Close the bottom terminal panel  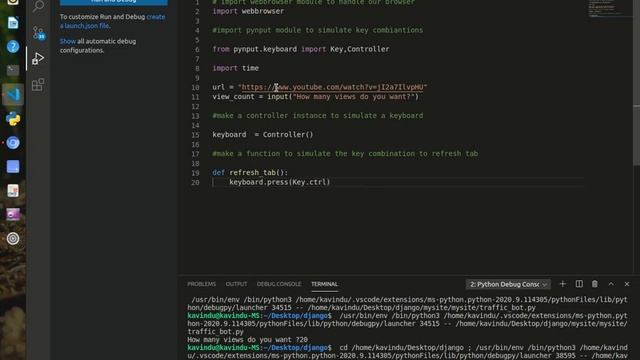tap(627, 284)
